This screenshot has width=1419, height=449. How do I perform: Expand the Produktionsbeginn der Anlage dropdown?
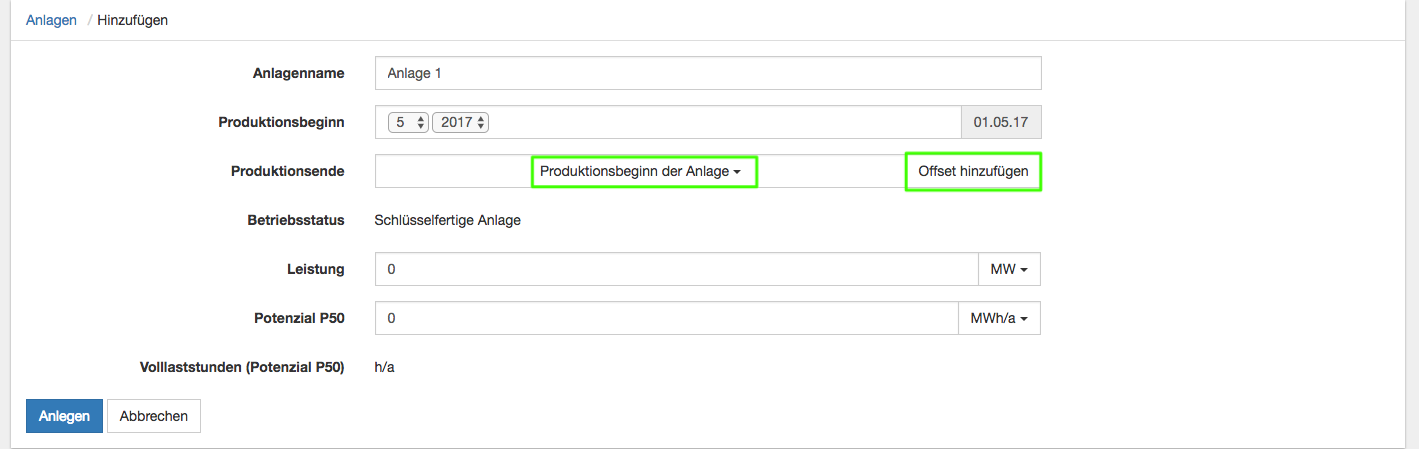pyautogui.click(x=643, y=171)
